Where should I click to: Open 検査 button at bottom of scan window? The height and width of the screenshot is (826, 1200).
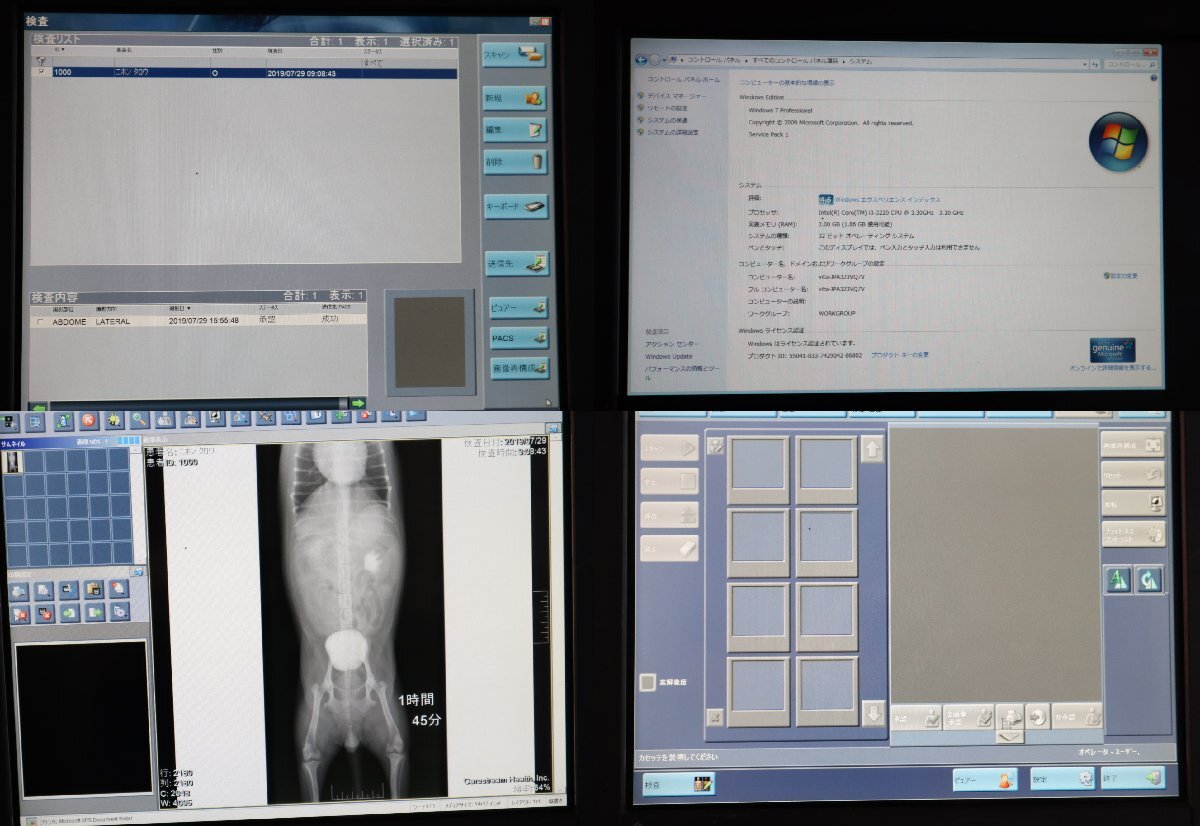click(x=679, y=783)
